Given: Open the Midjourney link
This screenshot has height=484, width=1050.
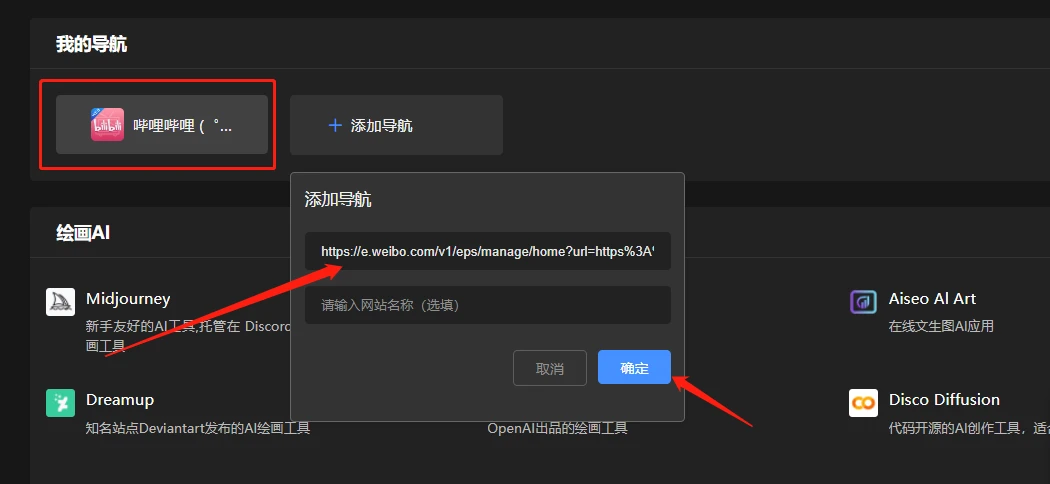Looking at the screenshot, I should [128, 299].
